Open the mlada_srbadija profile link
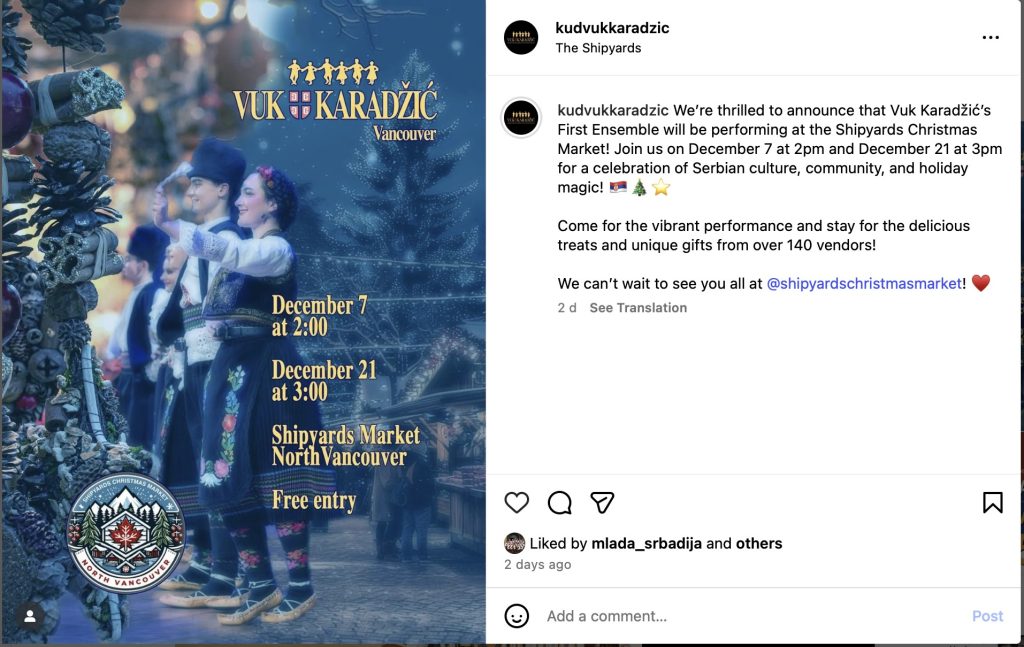The height and width of the screenshot is (647, 1024). click(x=647, y=543)
